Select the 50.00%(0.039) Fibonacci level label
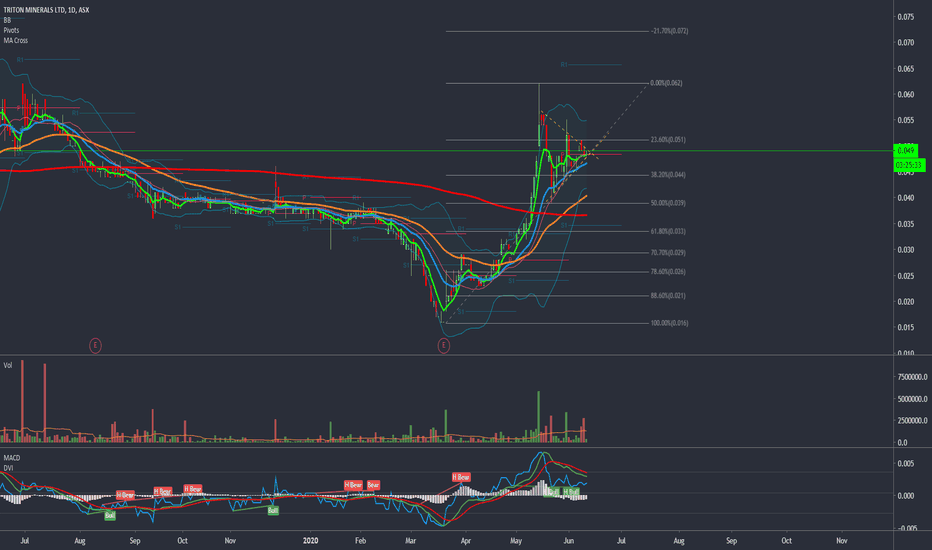This screenshot has width=932, height=550. click(x=668, y=203)
